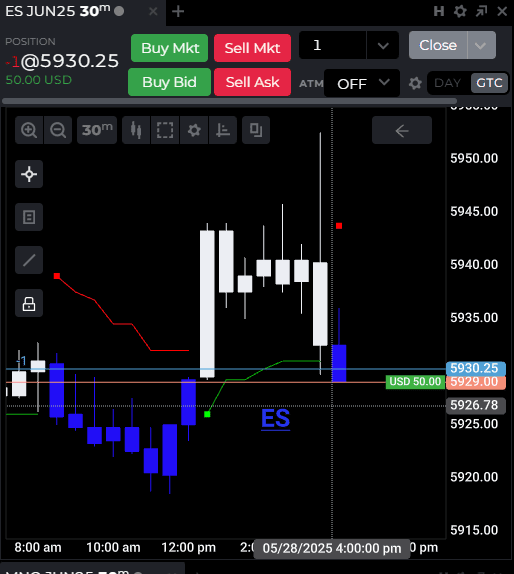Click the overlapping squares icon in chart toolbar
Screen dimensions: 514x574
pos(256,130)
